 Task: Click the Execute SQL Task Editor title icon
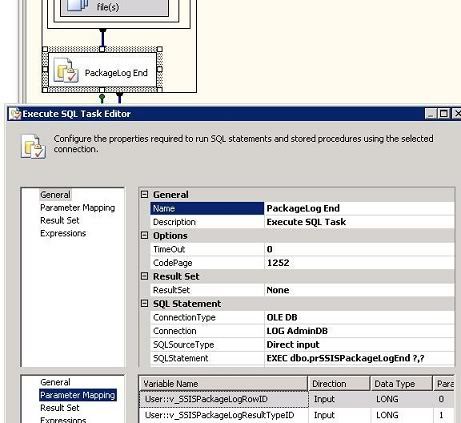[x=15, y=114]
